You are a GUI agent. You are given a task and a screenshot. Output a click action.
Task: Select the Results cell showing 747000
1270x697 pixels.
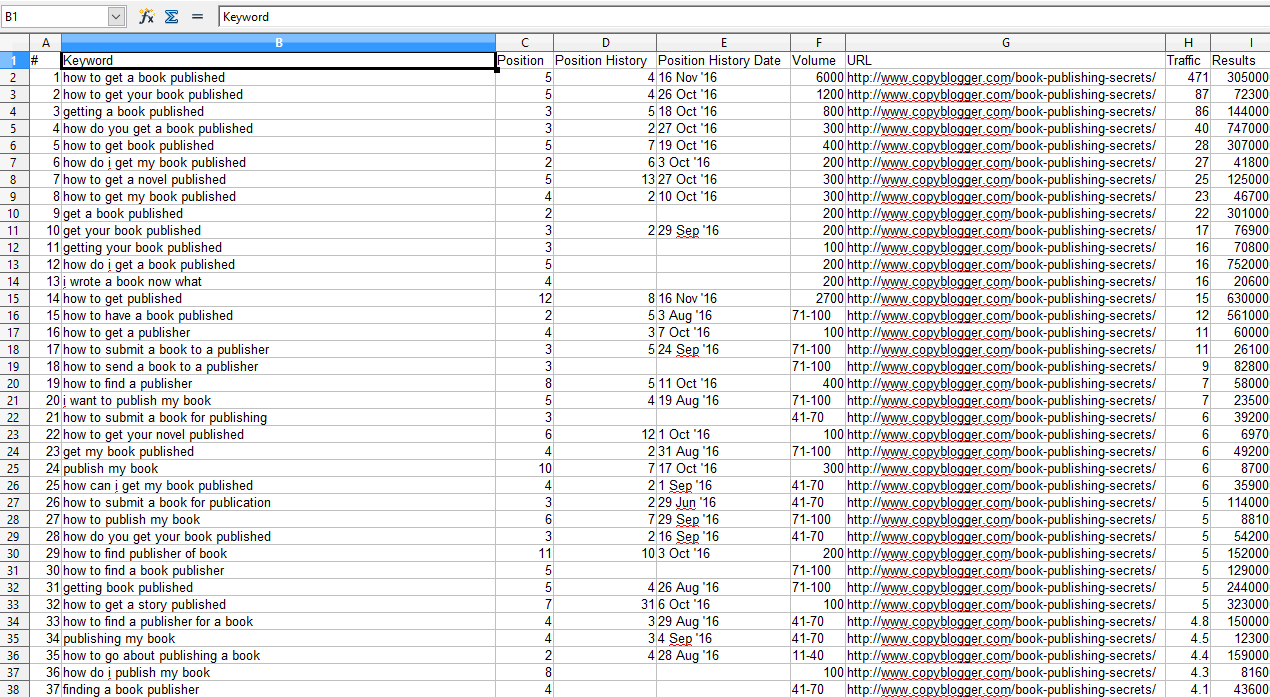click(x=1240, y=129)
